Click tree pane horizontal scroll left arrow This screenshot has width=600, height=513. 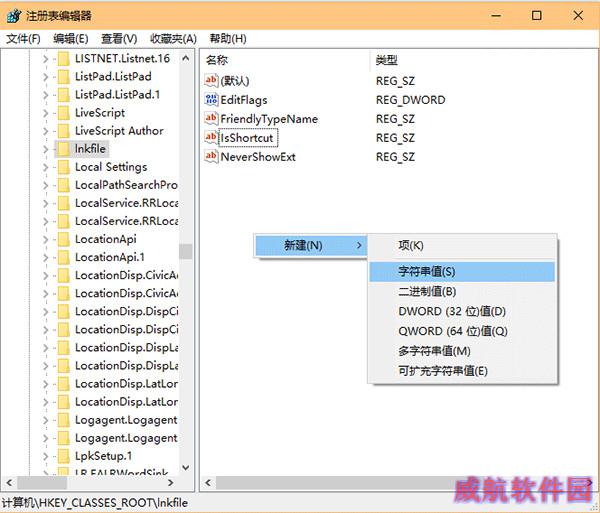coord(9,483)
